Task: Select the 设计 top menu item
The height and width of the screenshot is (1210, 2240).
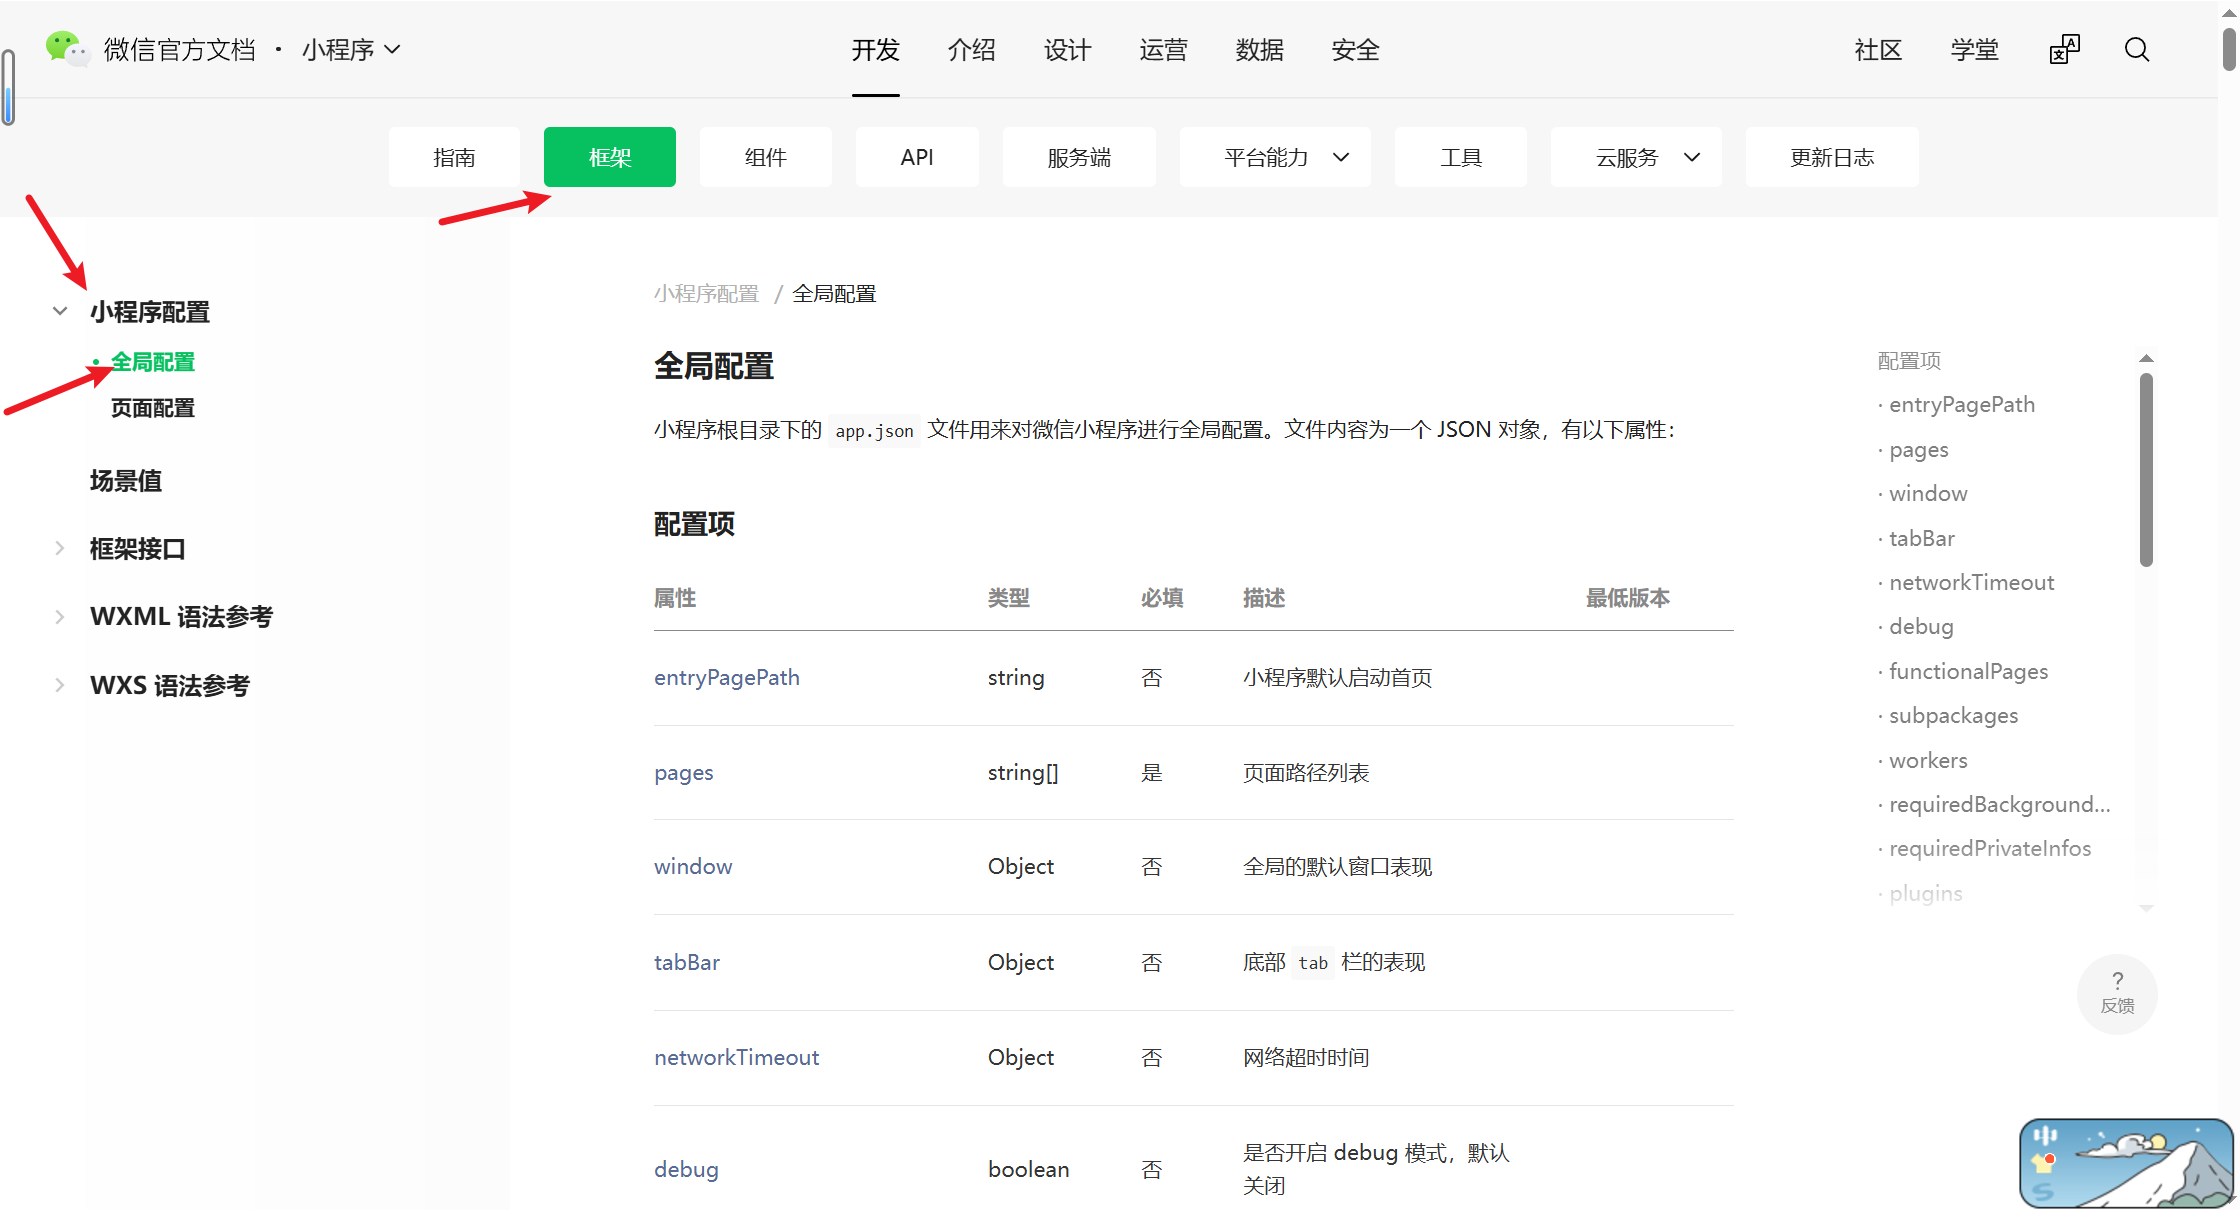Action: click(x=1067, y=50)
